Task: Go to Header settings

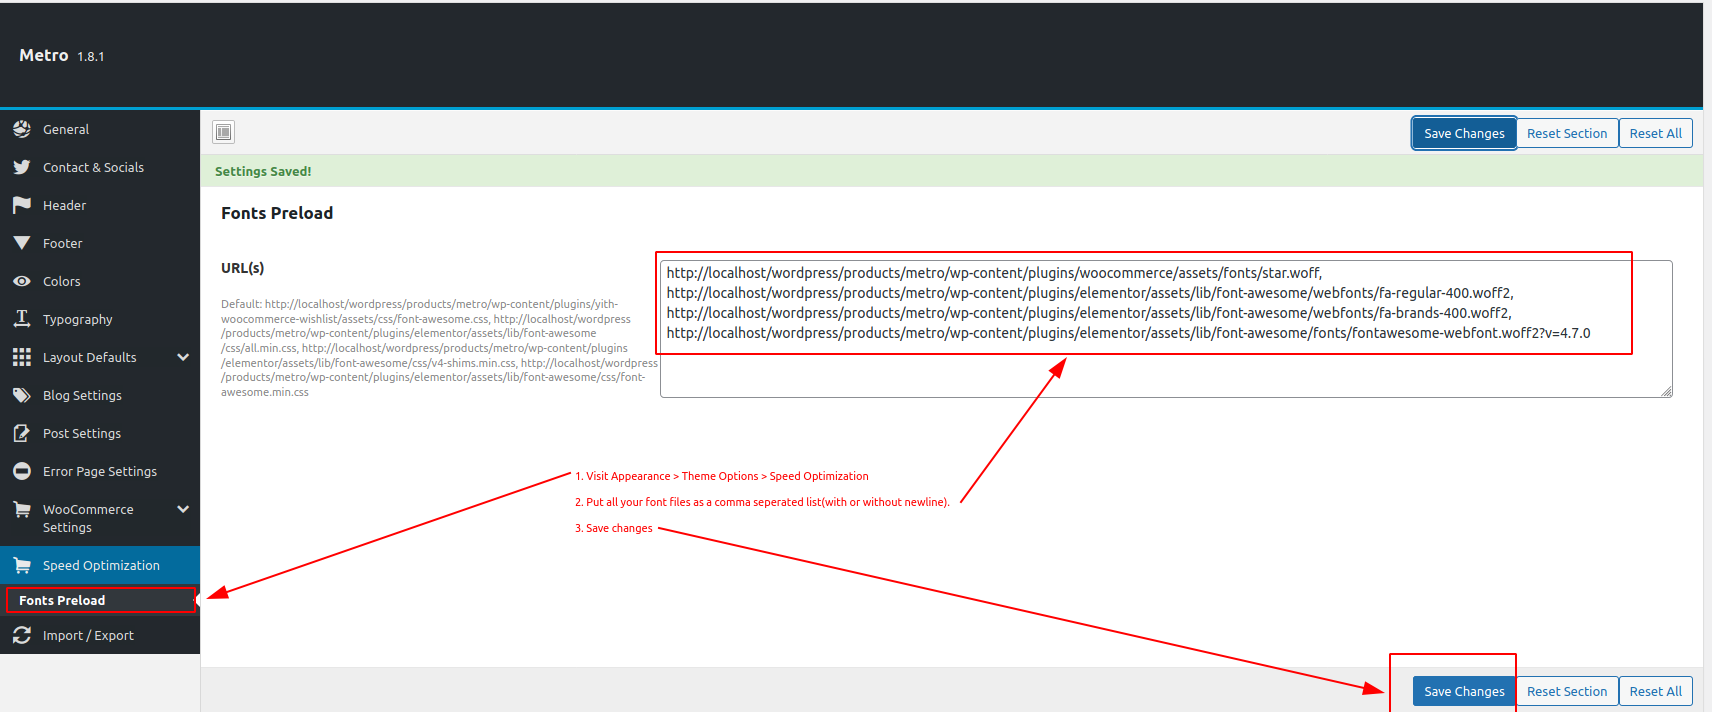Action: pos(100,205)
